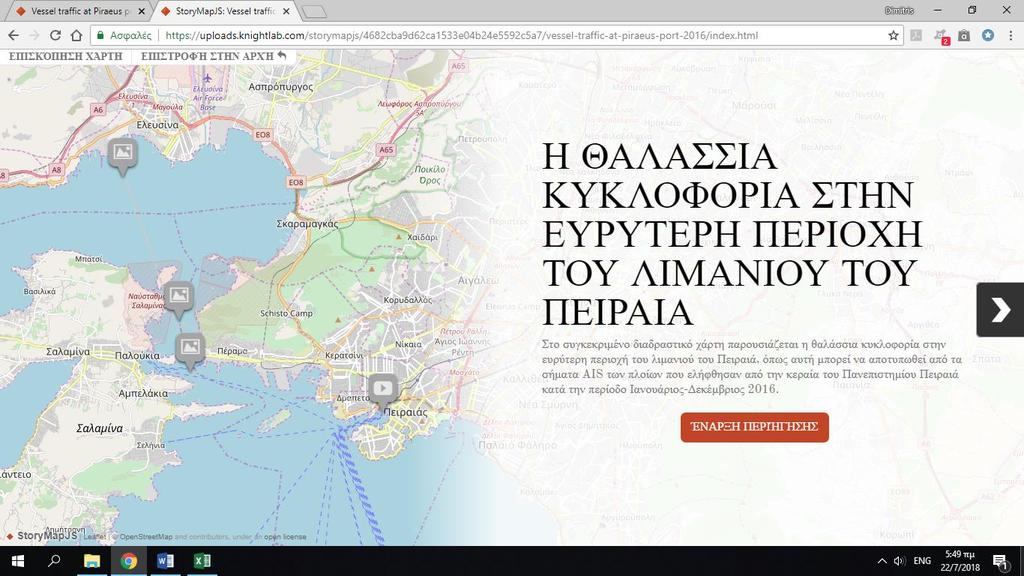Click the Κορυδαλλός map label
The image size is (1024, 576).
(408, 300)
